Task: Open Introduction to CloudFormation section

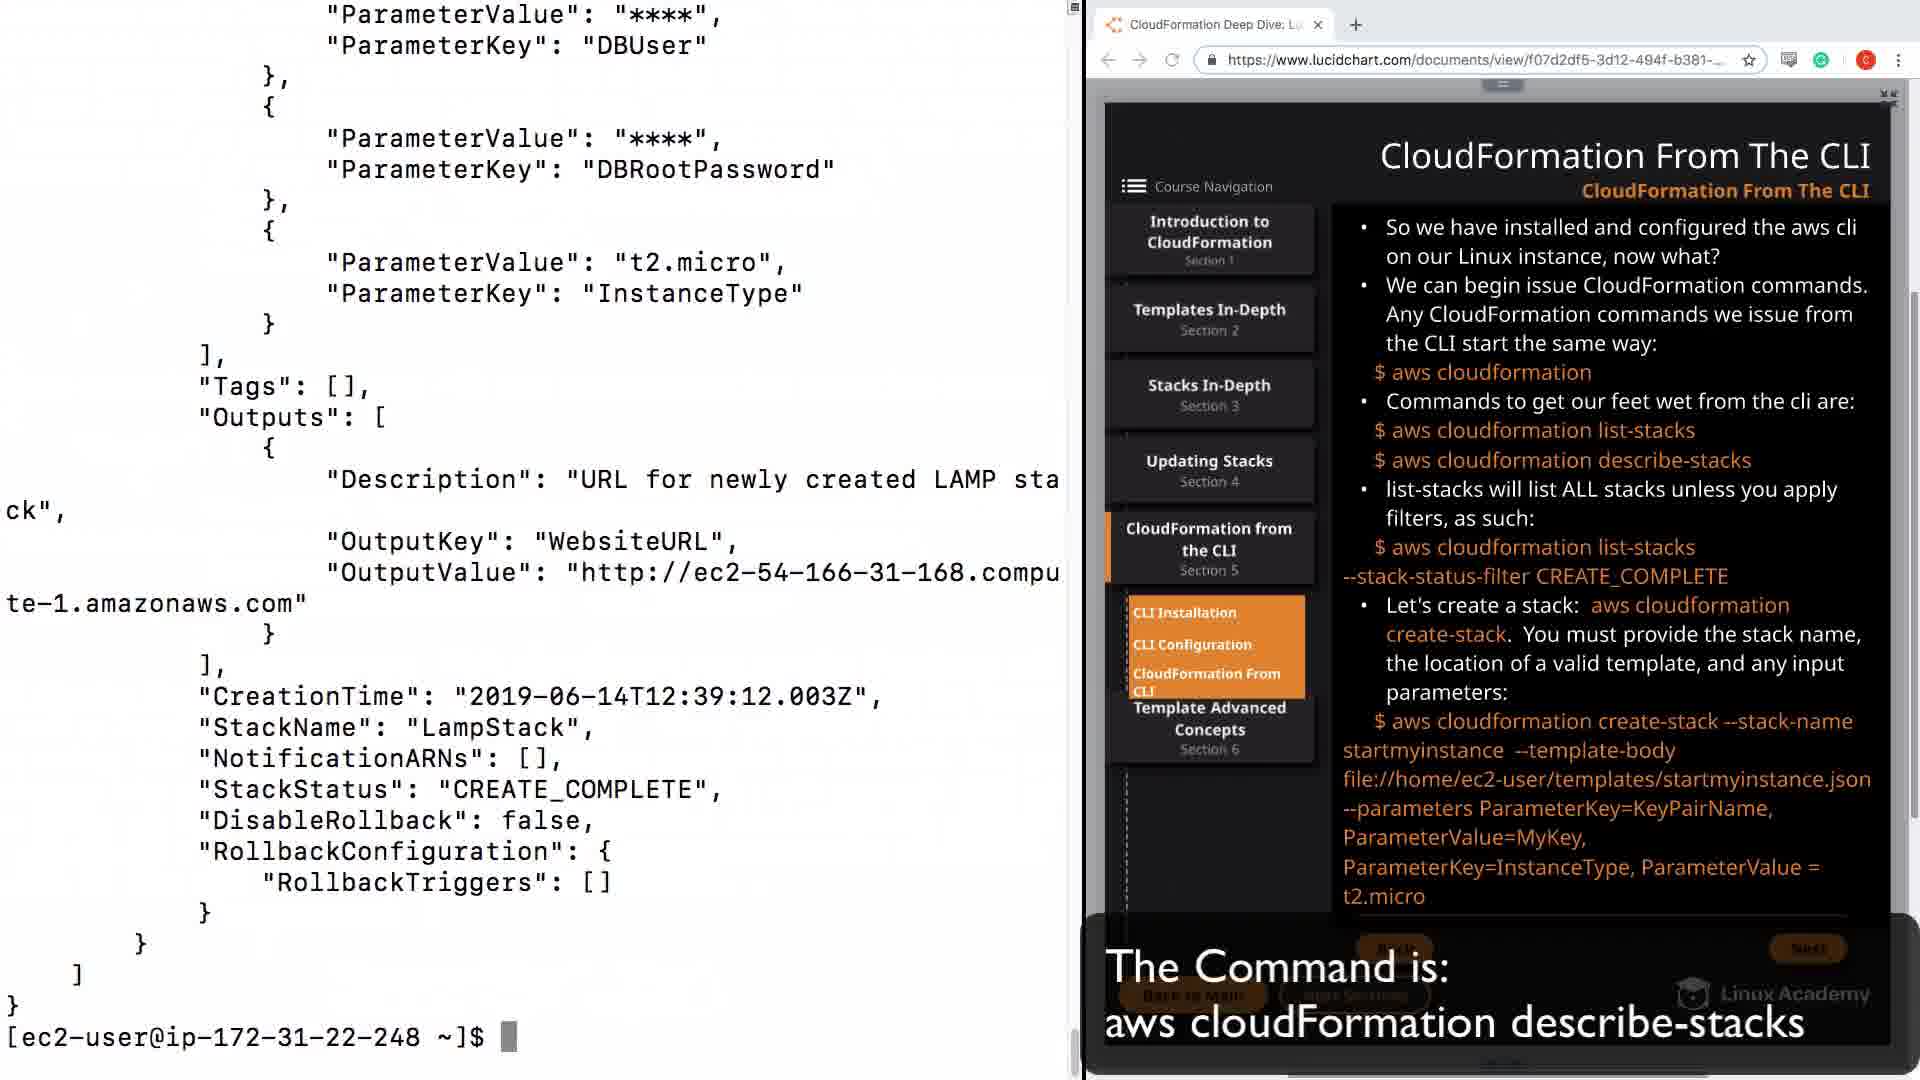Action: (1209, 240)
